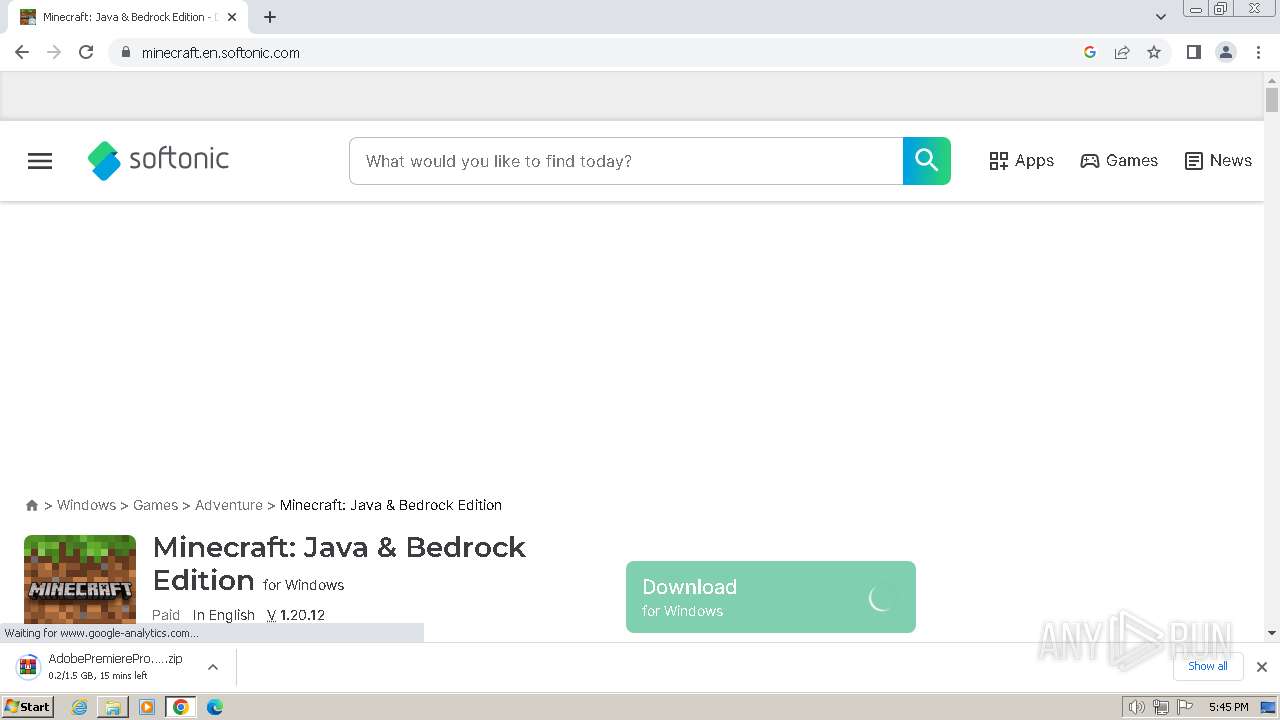Click the address bar URL
This screenshot has width=1280, height=720.
coord(221,53)
